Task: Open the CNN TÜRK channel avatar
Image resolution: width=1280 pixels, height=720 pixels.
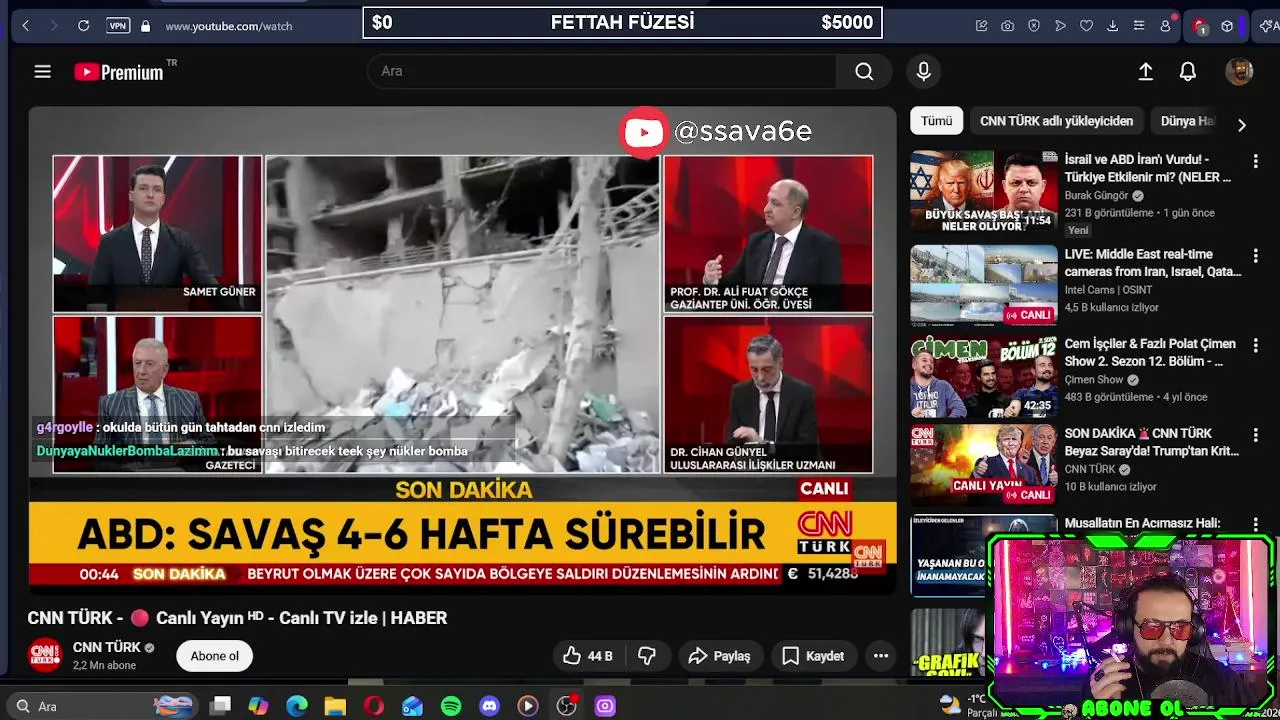Action: [x=45, y=655]
